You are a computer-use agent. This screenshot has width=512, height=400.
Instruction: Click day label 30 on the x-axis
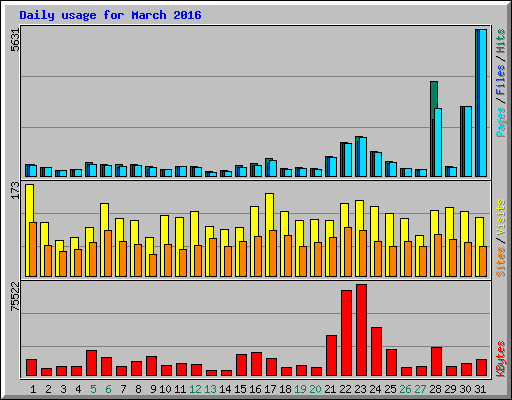[x=465, y=389]
